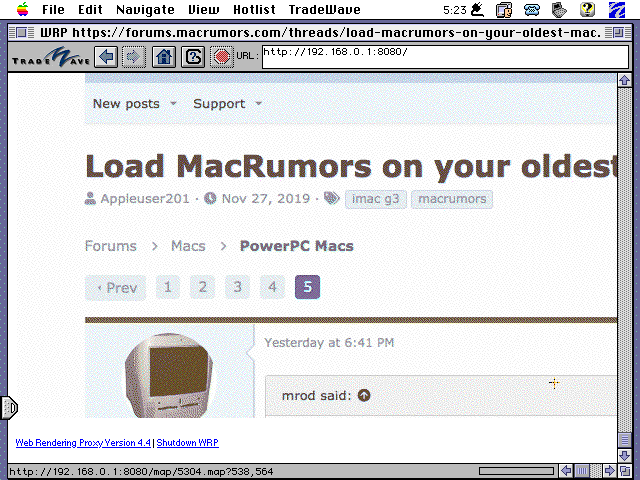Go to thread page 2

[x=202, y=287]
